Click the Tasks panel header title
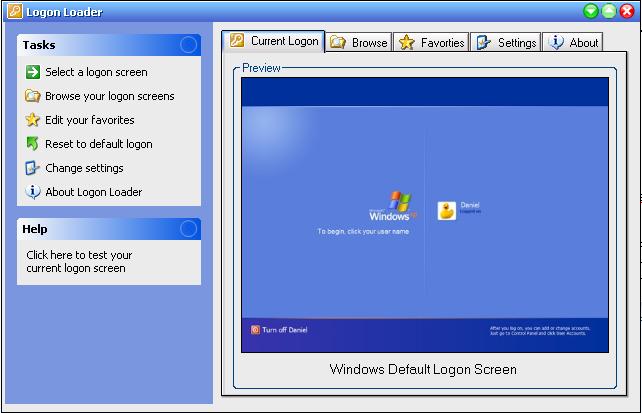 coord(39,45)
